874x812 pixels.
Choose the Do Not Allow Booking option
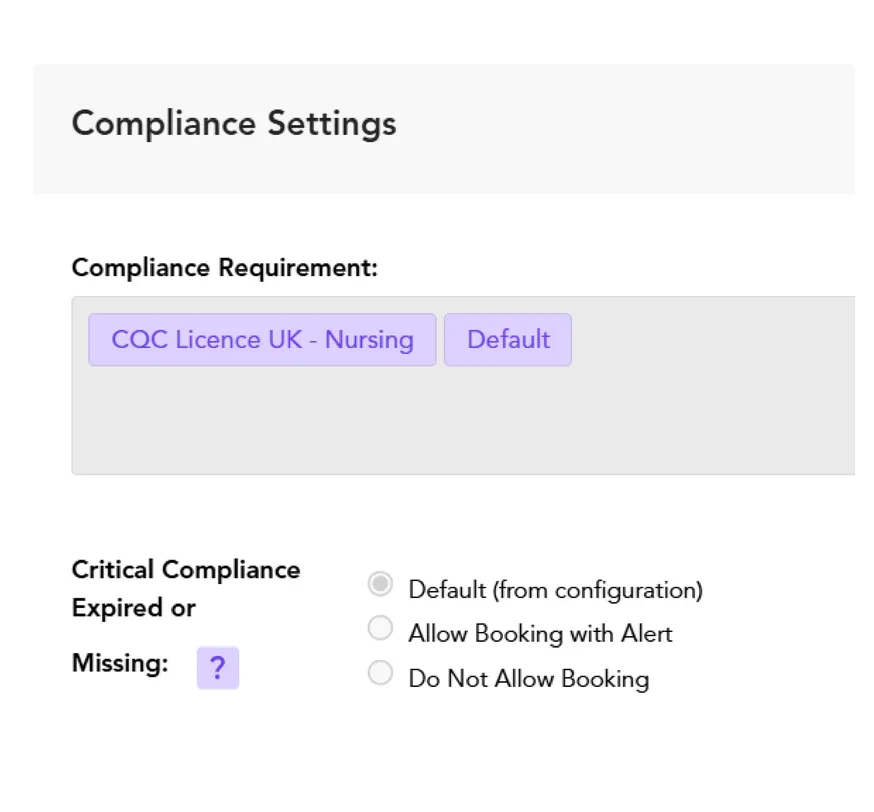pos(380,672)
